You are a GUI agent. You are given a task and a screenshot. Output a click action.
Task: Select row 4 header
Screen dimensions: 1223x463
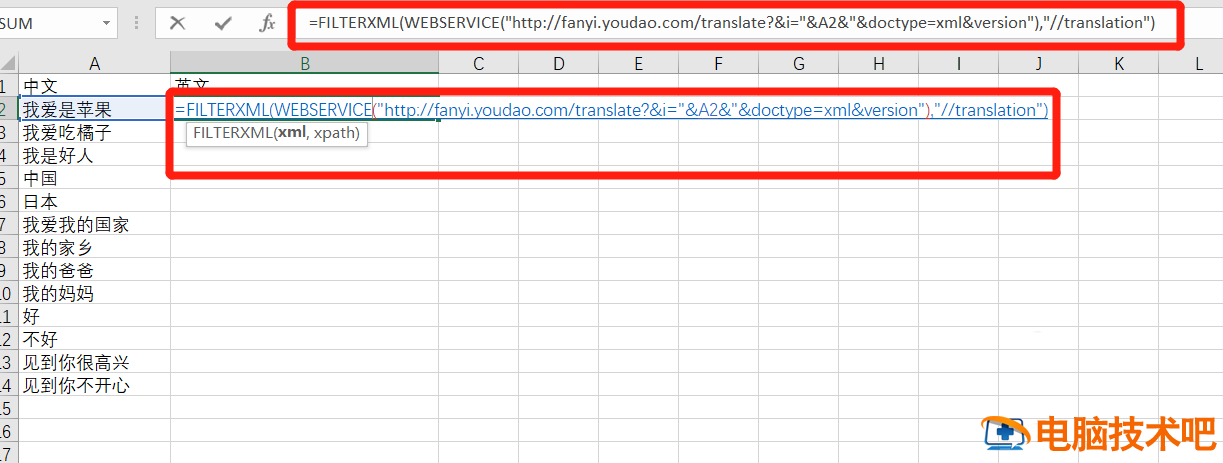click(x=9, y=156)
